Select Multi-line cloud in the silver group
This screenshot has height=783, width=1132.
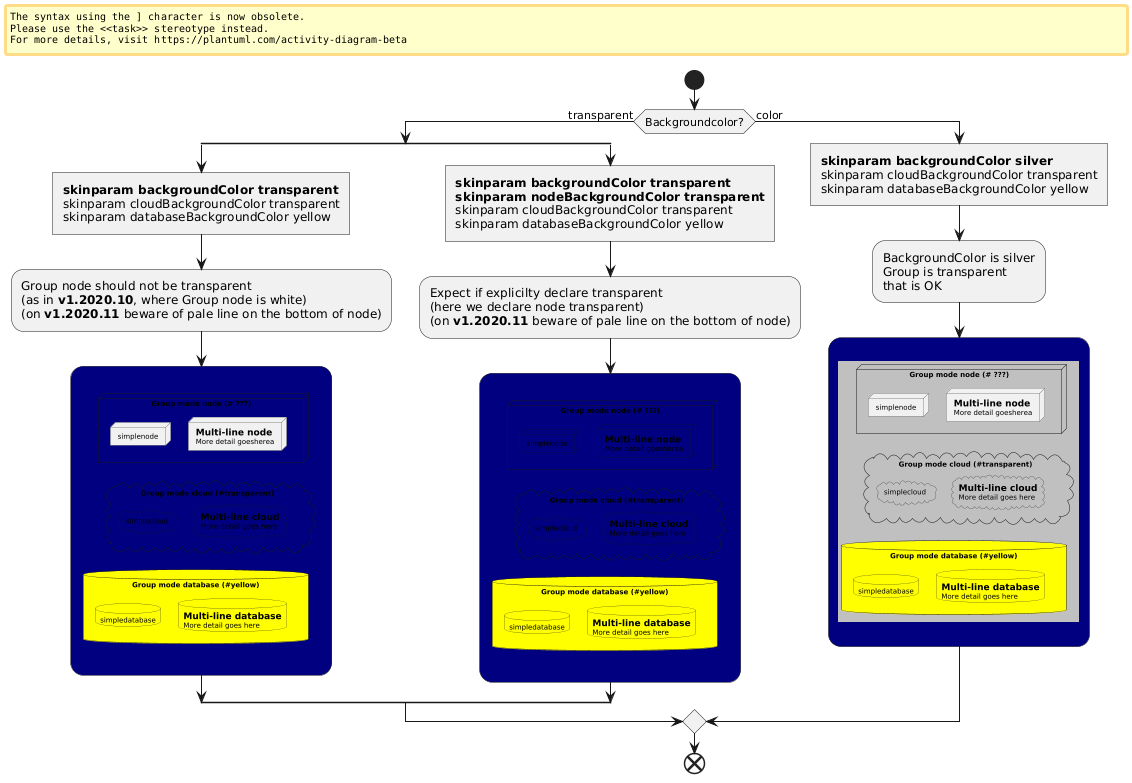(995, 492)
